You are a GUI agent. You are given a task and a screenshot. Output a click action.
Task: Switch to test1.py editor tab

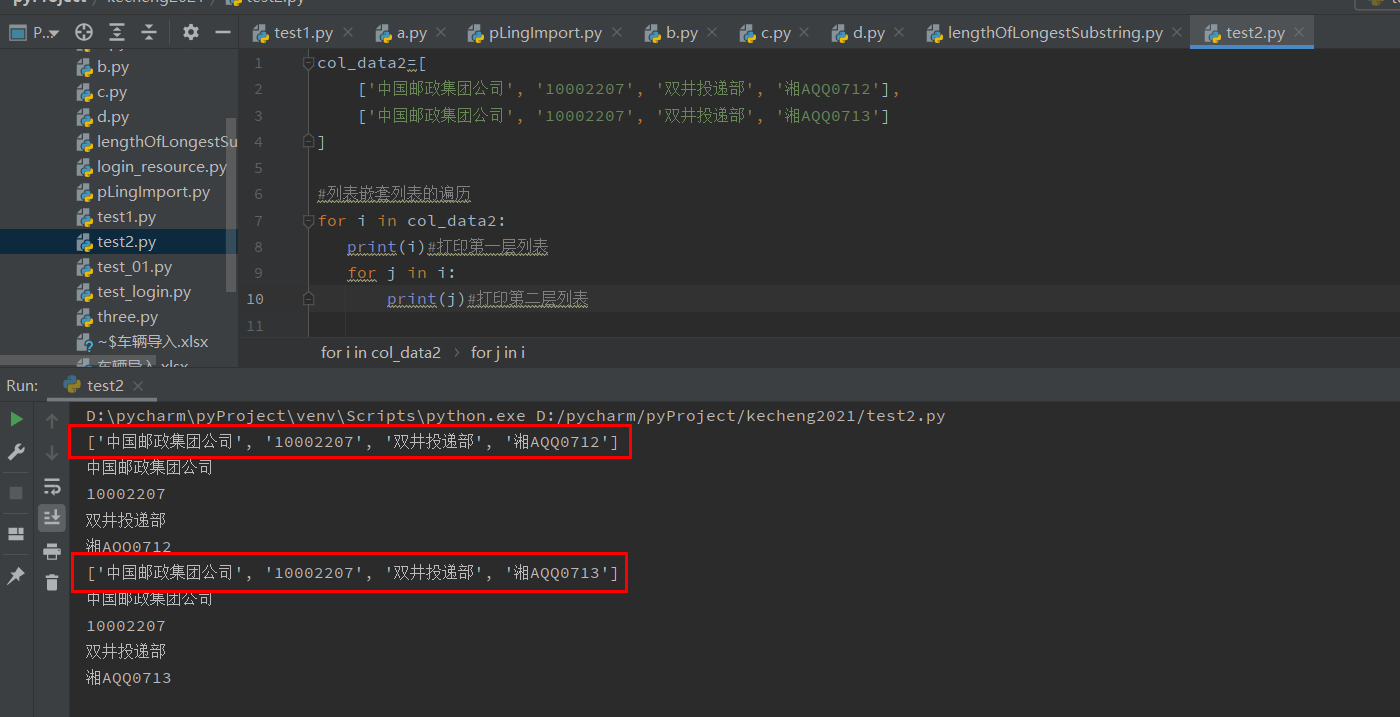(303, 33)
